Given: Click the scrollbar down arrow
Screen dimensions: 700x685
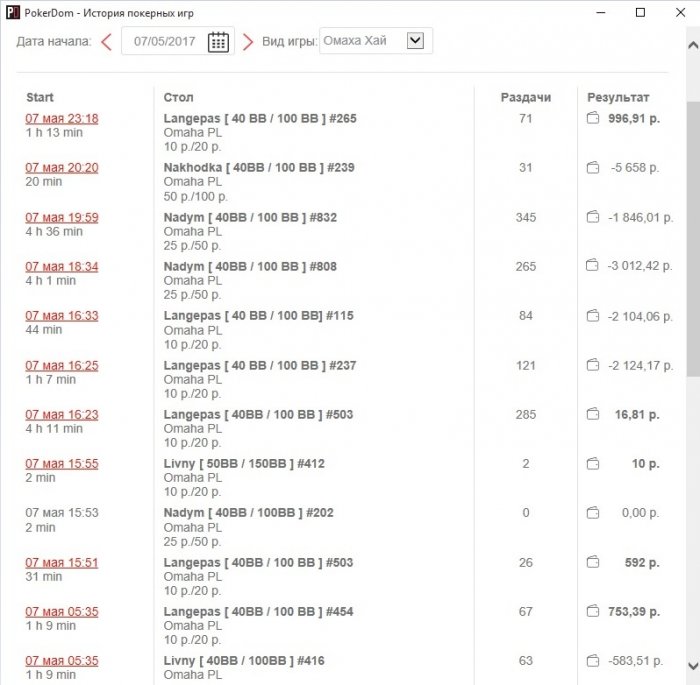Looking at the screenshot, I should click(x=693, y=666).
